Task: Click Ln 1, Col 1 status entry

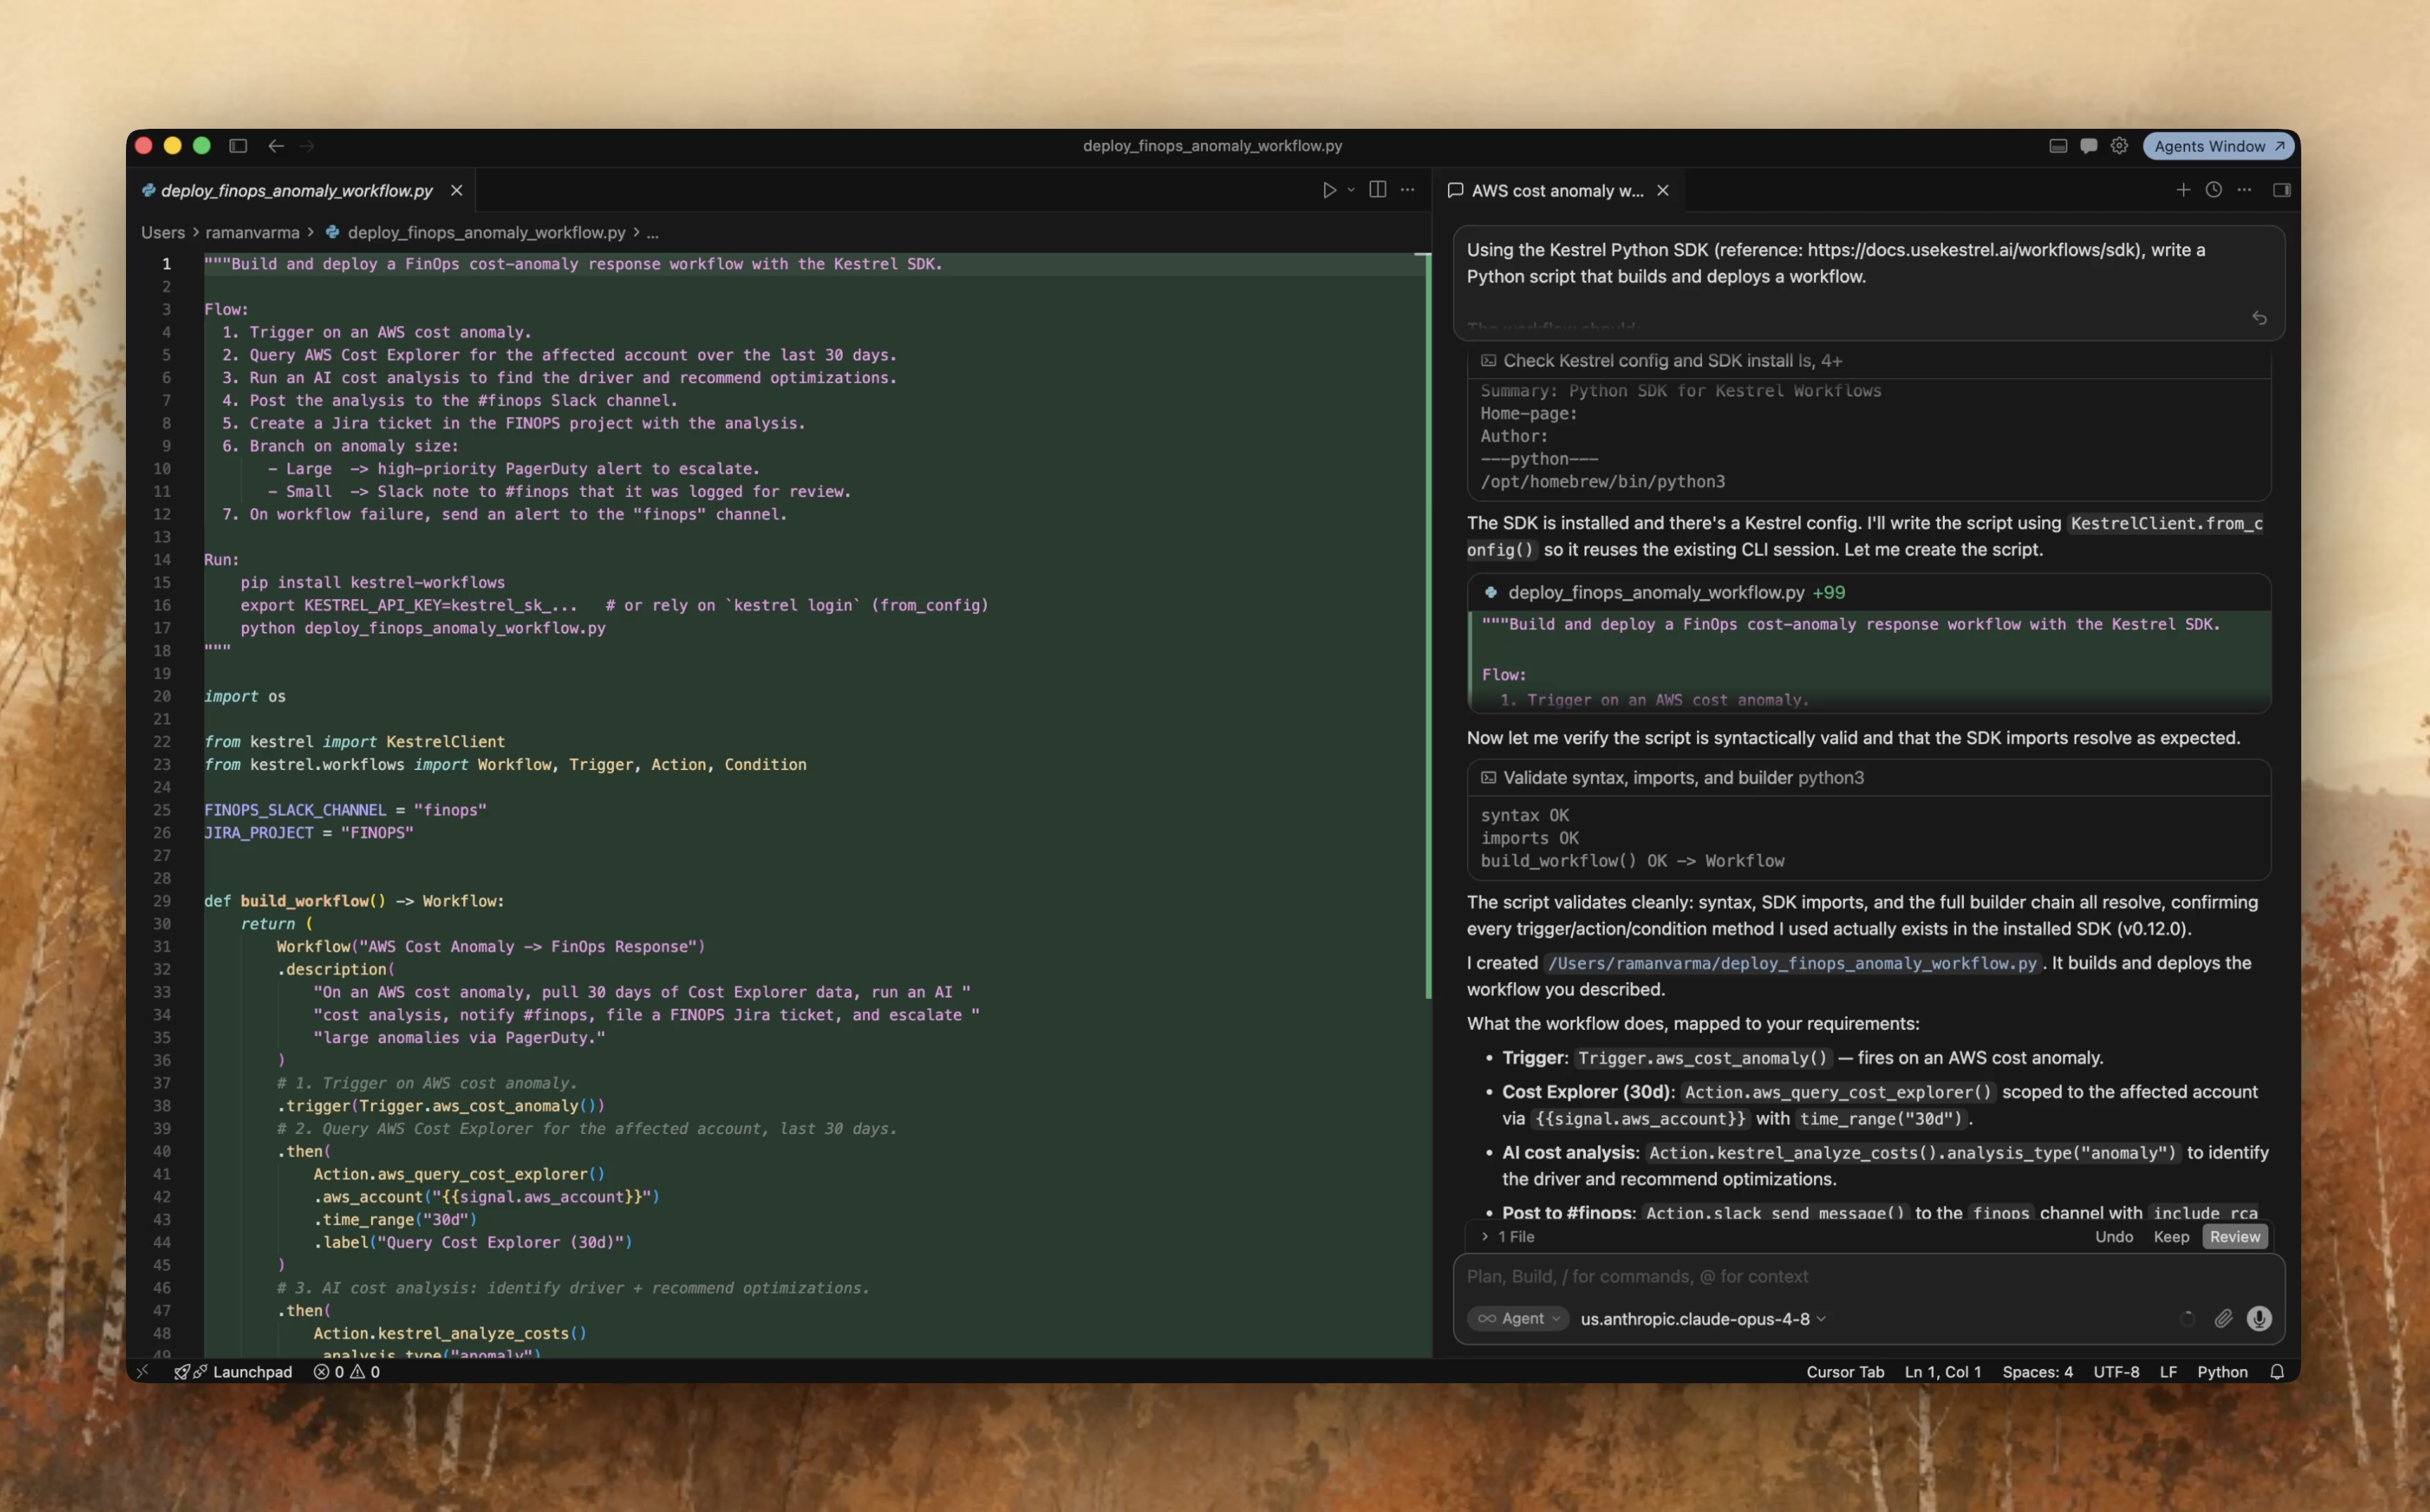Action: tap(1942, 1372)
